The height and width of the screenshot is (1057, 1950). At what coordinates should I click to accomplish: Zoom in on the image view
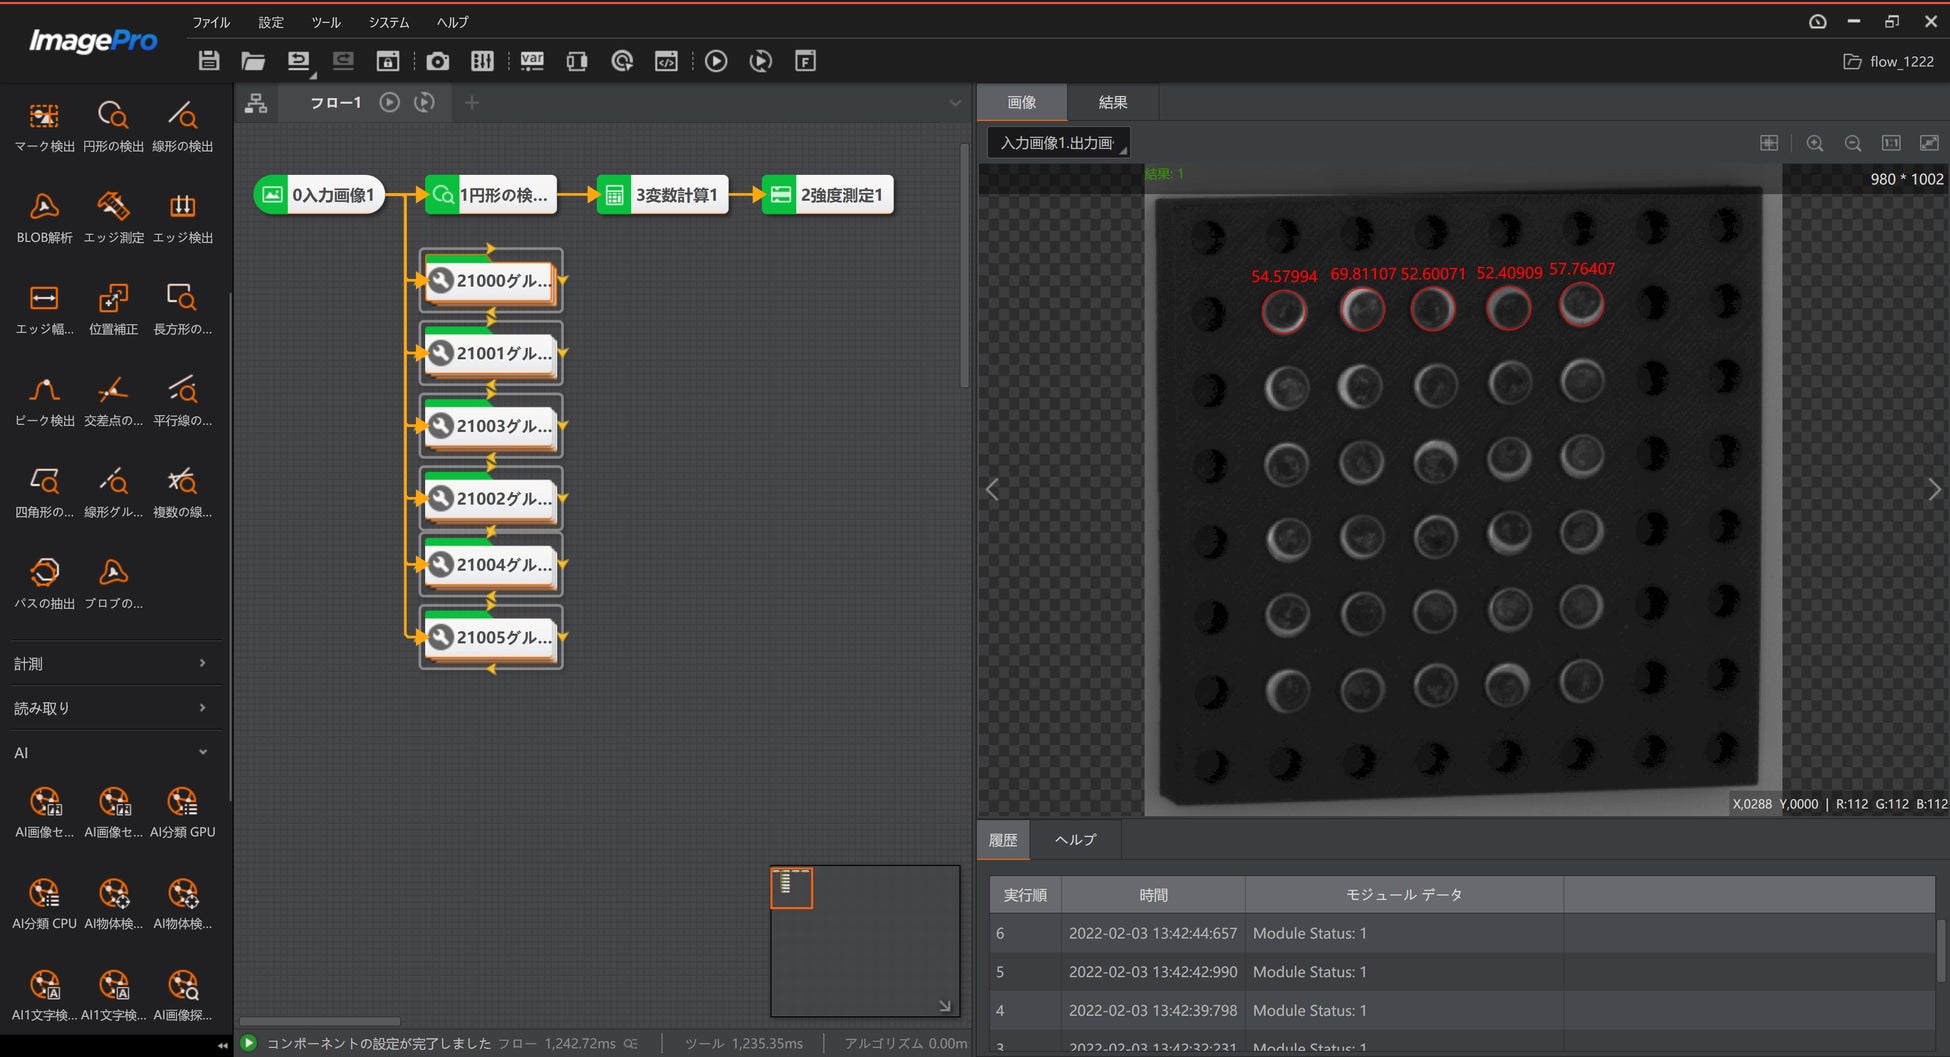[x=1815, y=143]
